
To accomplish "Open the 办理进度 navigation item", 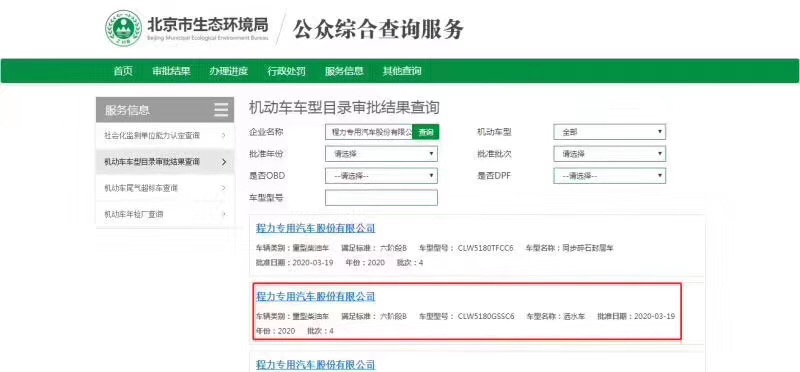I will 229,71.
